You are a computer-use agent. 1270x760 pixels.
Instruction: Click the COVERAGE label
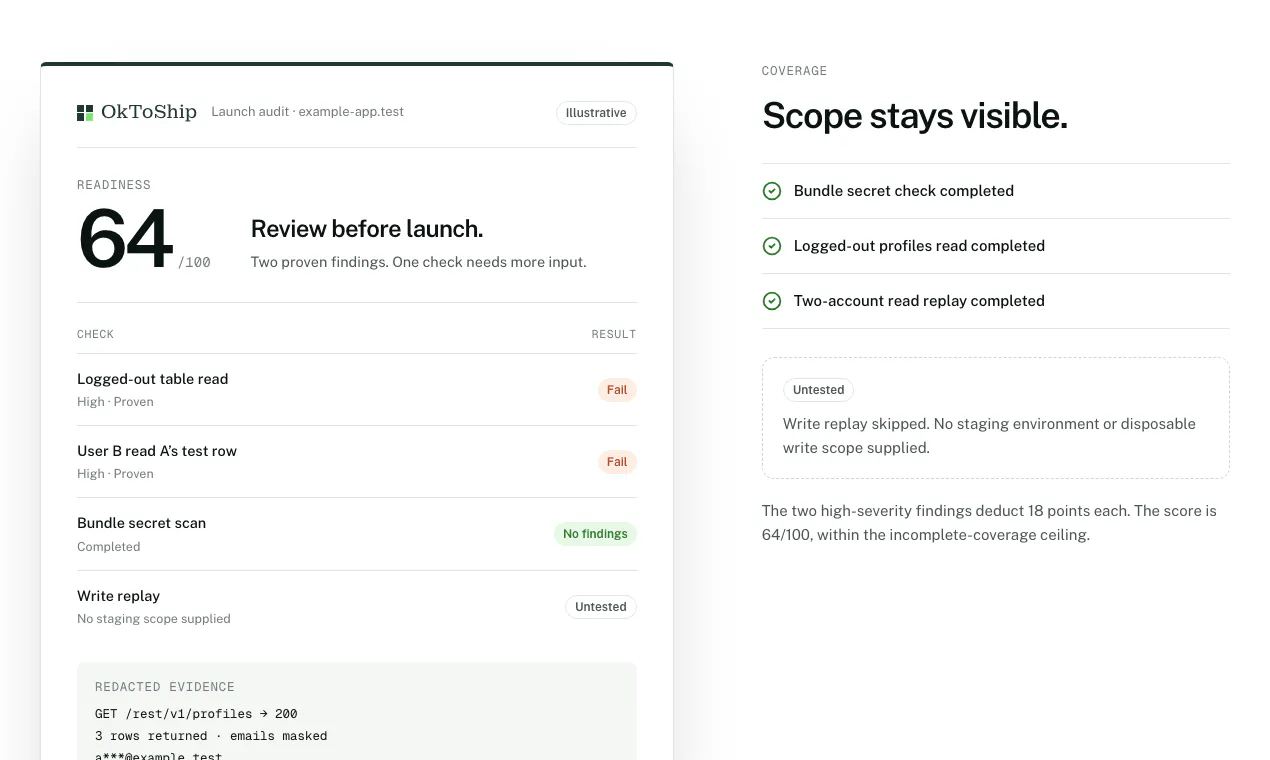795,71
